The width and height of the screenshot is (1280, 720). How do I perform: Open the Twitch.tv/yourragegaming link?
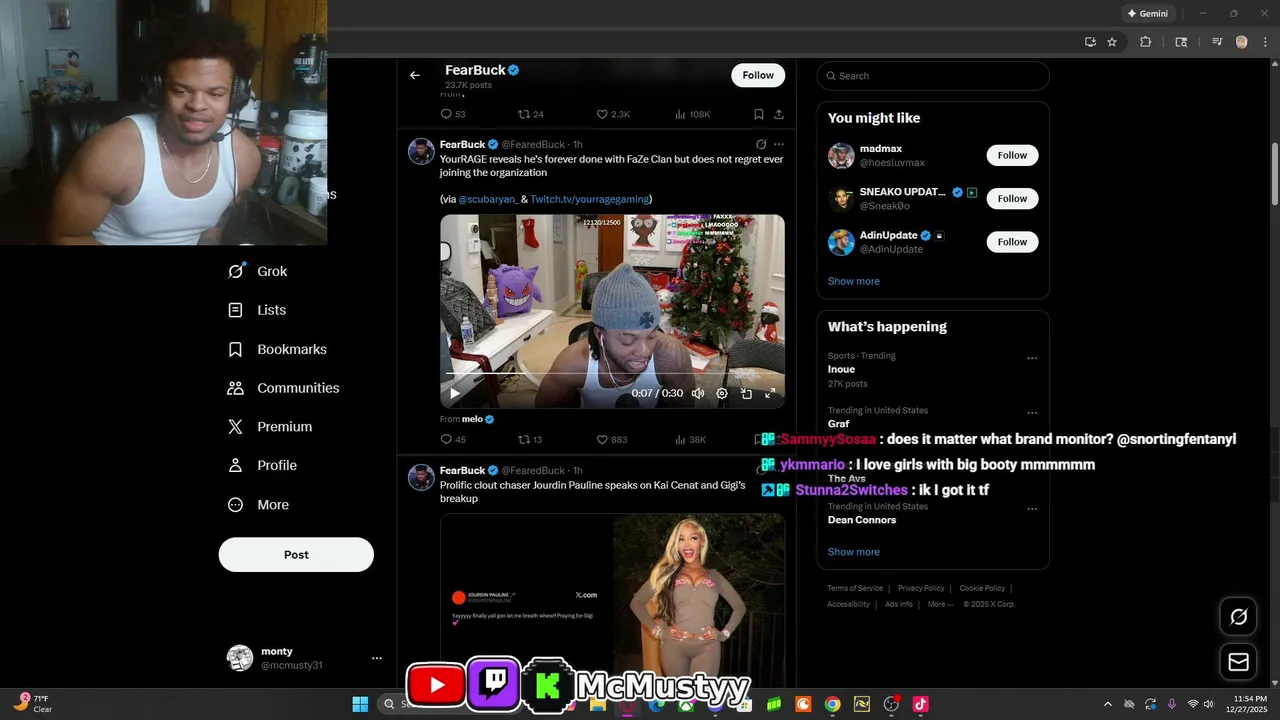(x=589, y=199)
